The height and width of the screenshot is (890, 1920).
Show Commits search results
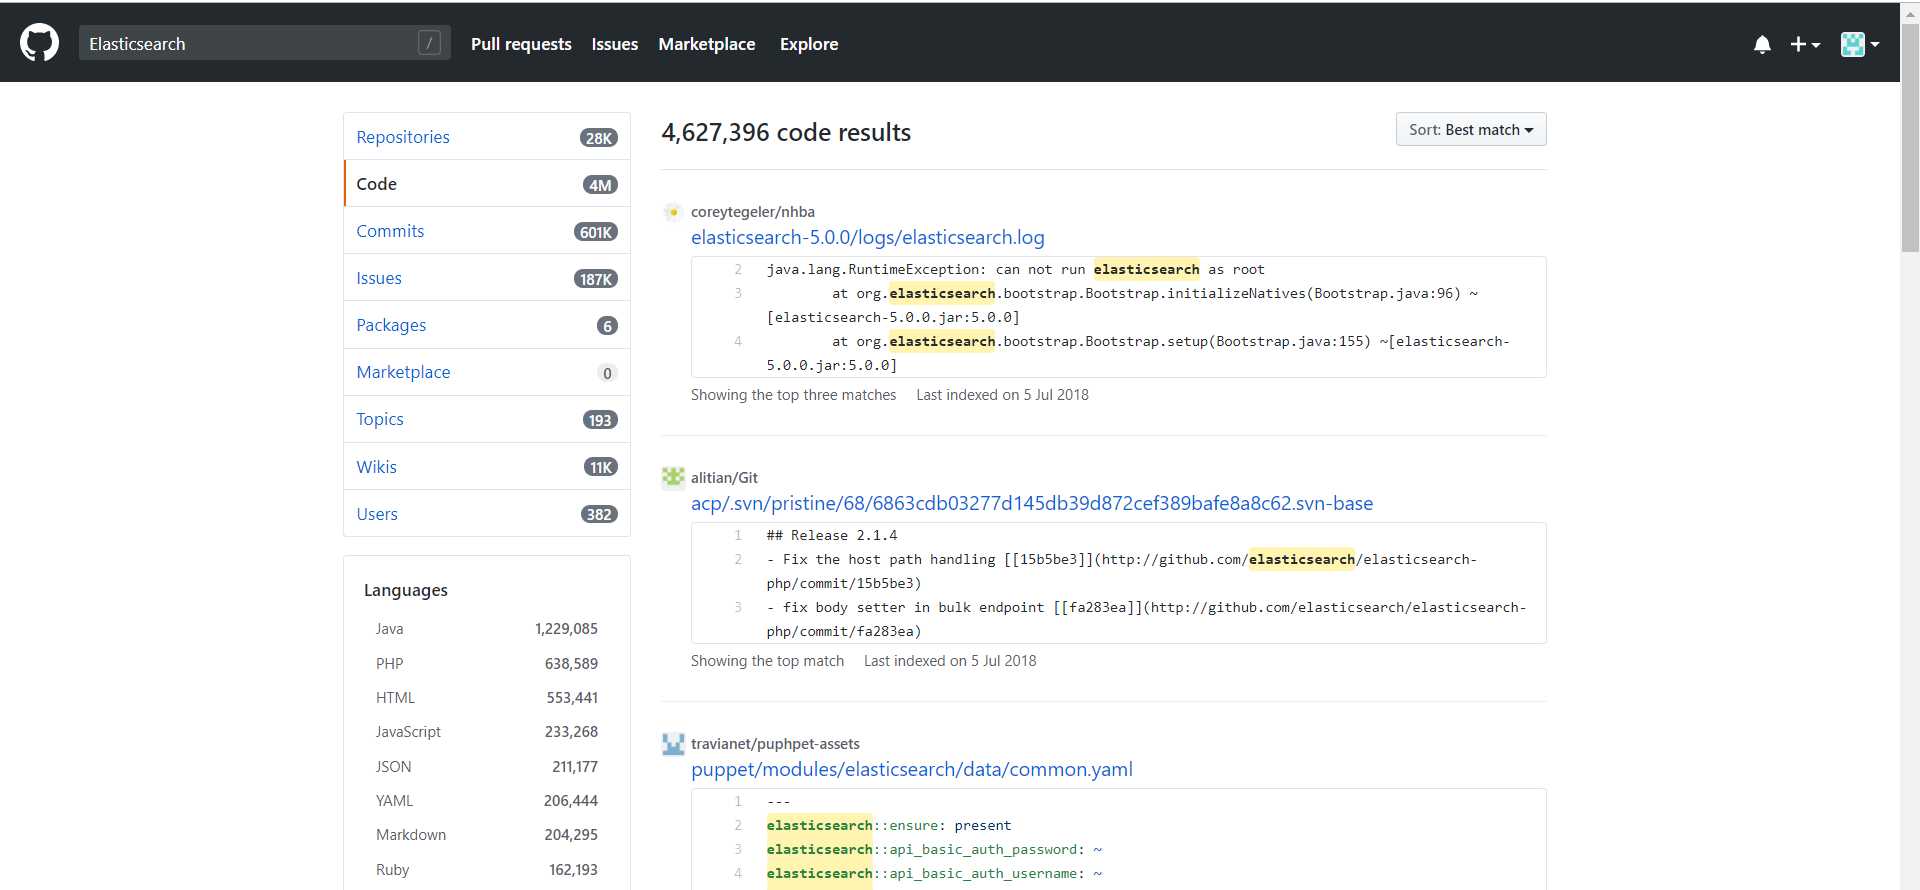(487, 231)
